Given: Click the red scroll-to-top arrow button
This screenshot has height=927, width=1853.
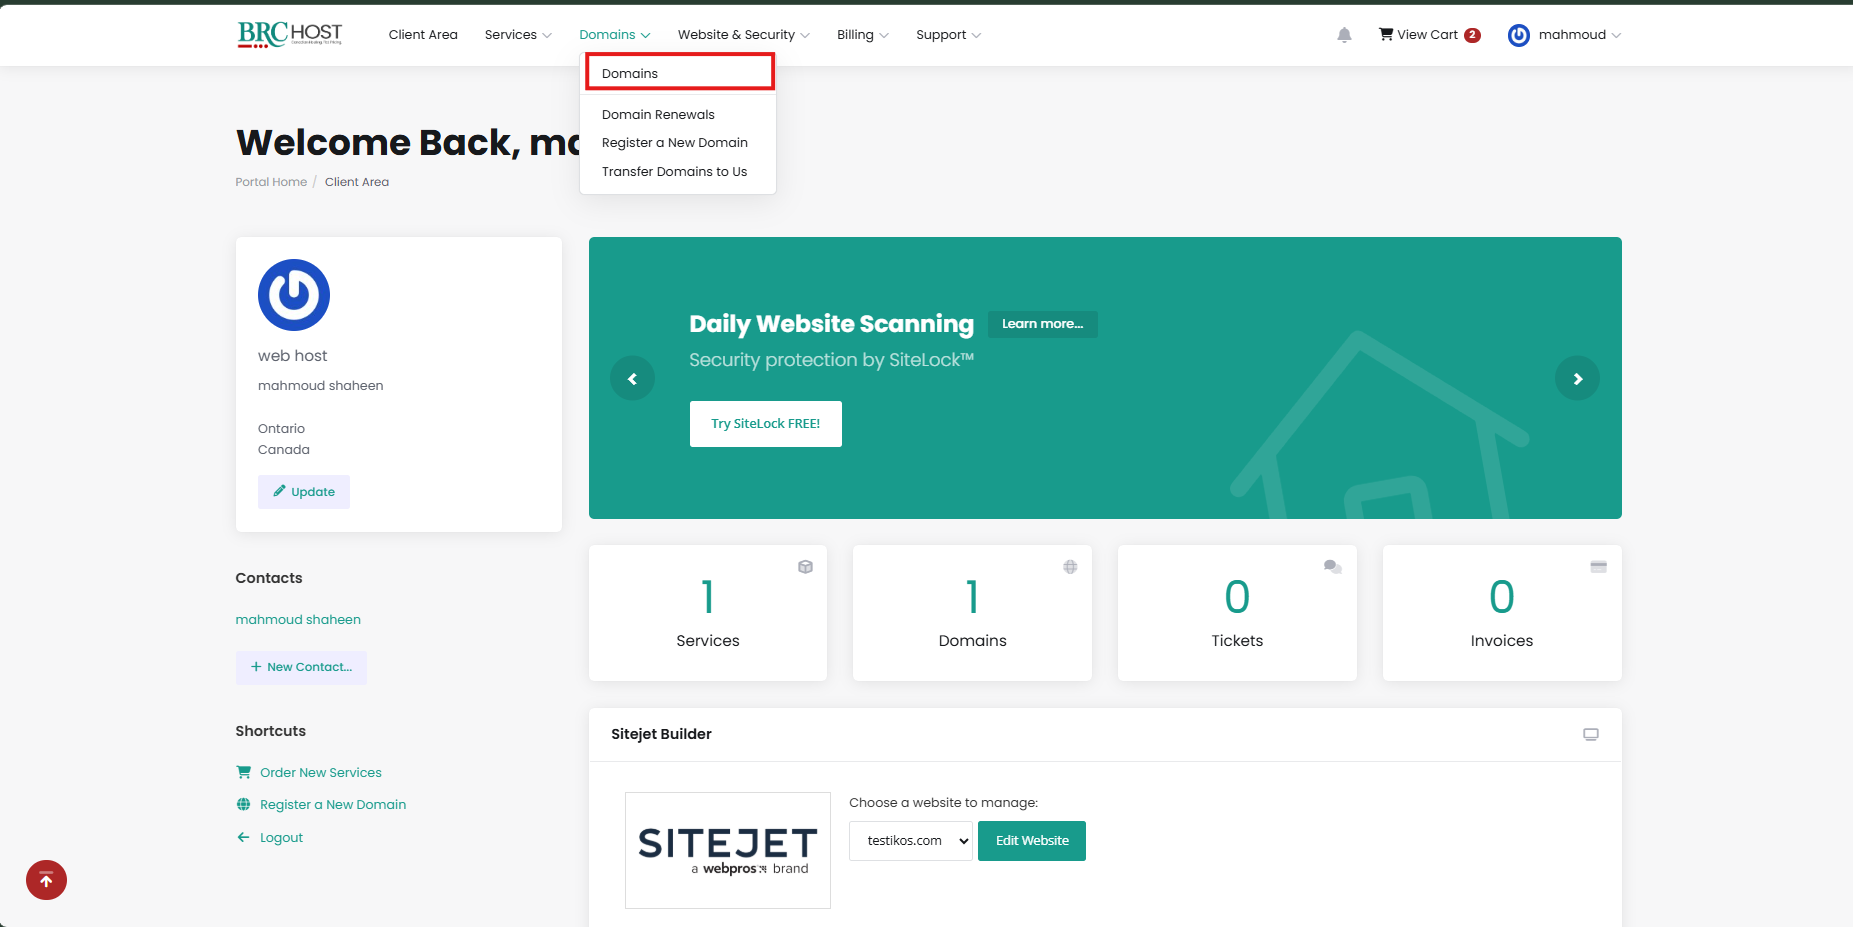Looking at the screenshot, I should pos(46,880).
